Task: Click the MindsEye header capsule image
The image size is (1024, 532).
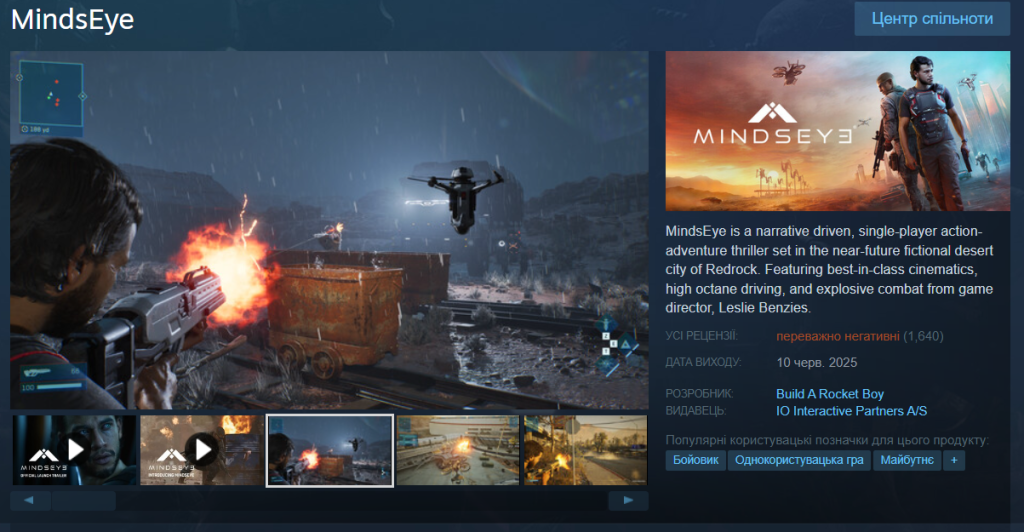Action: [x=838, y=131]
